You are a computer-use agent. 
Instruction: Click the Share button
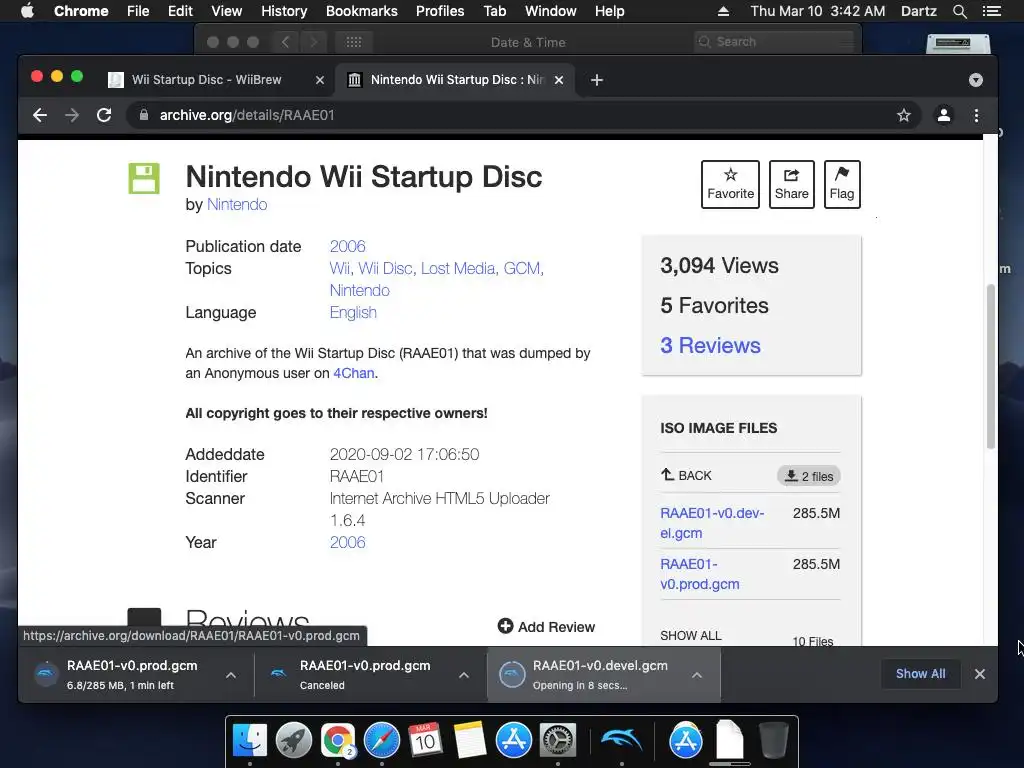tap(792, 184)
